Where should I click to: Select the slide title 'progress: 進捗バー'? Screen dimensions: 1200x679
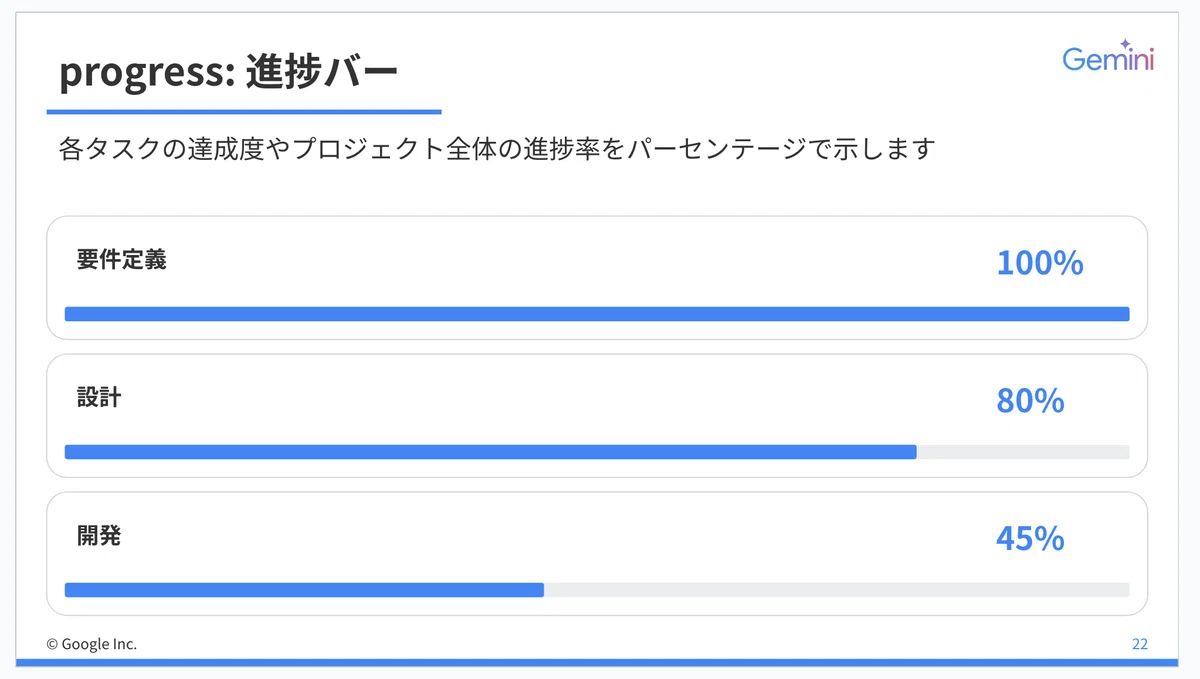(229, 73)
